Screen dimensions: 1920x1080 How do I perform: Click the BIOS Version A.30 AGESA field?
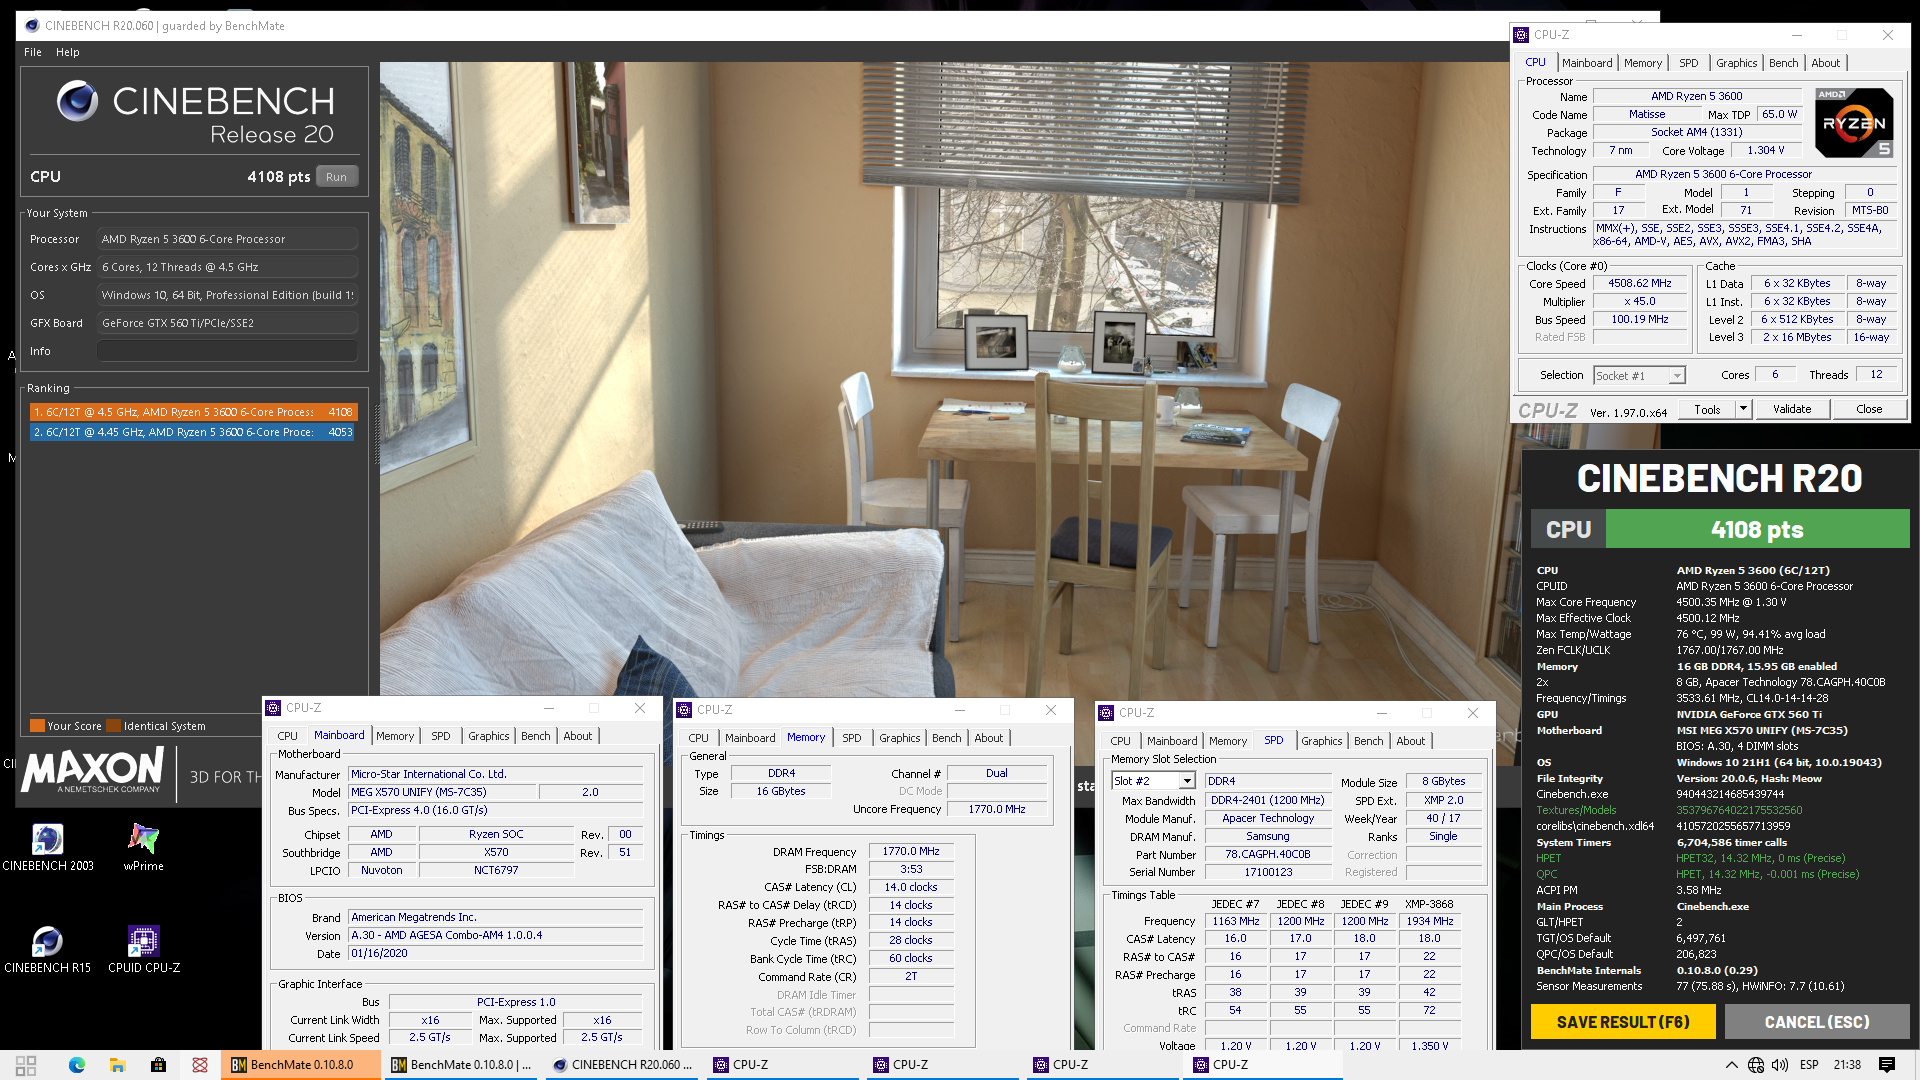click(495, 935)
